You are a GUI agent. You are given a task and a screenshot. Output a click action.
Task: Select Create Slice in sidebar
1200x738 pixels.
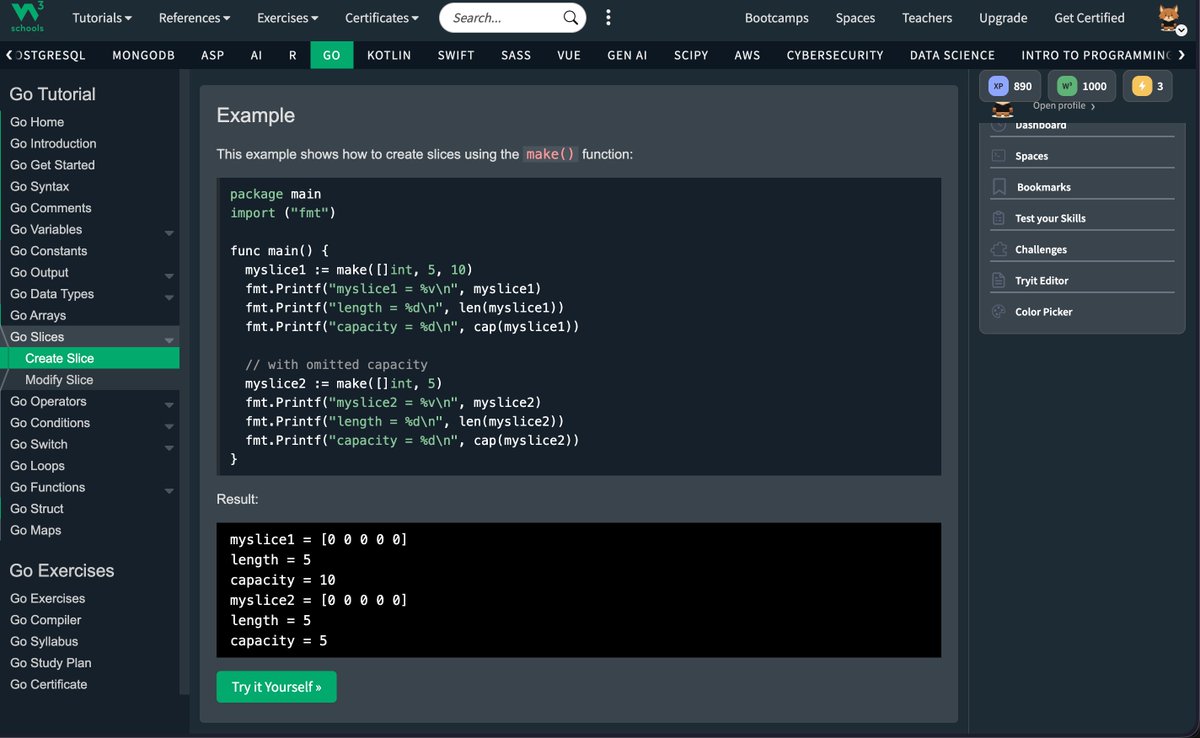90,358
